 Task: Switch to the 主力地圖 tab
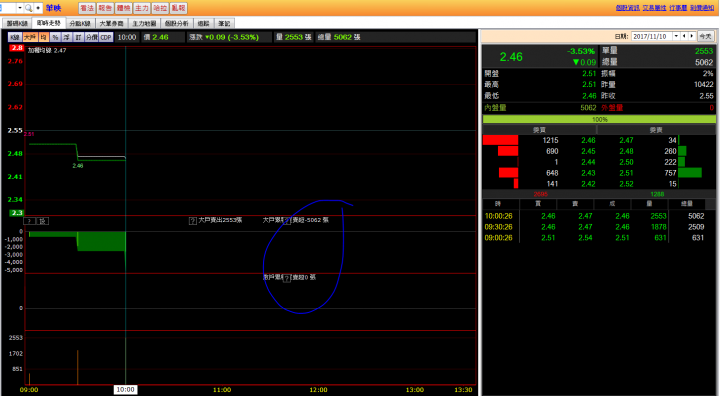coord(144,23)
